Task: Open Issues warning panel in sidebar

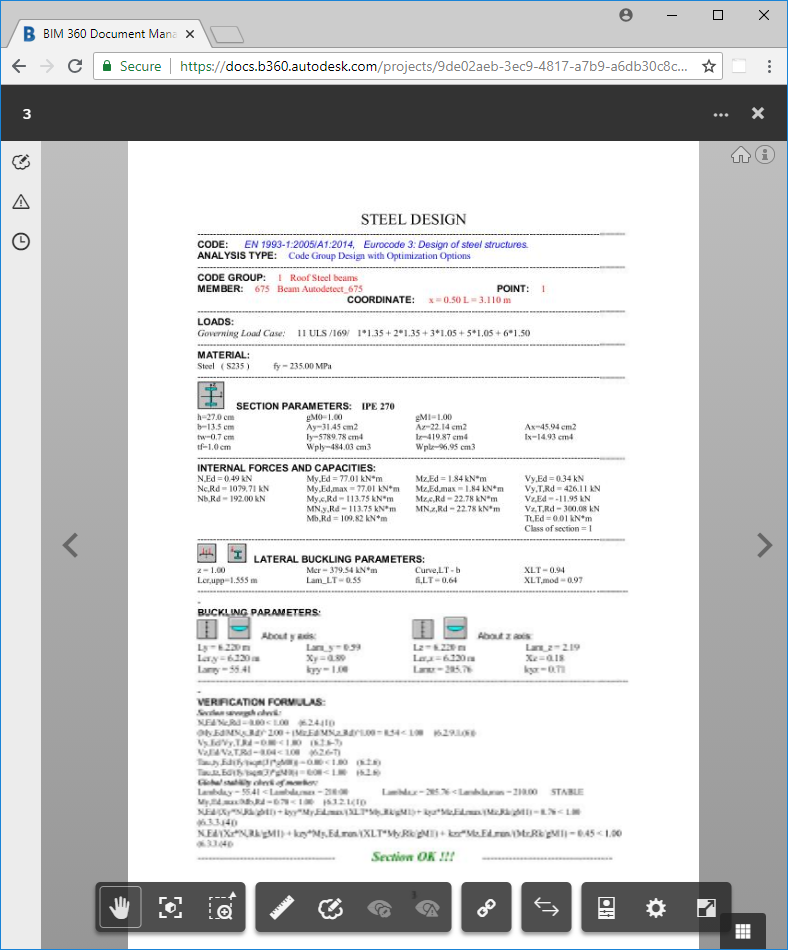Action: coord(21,202)
